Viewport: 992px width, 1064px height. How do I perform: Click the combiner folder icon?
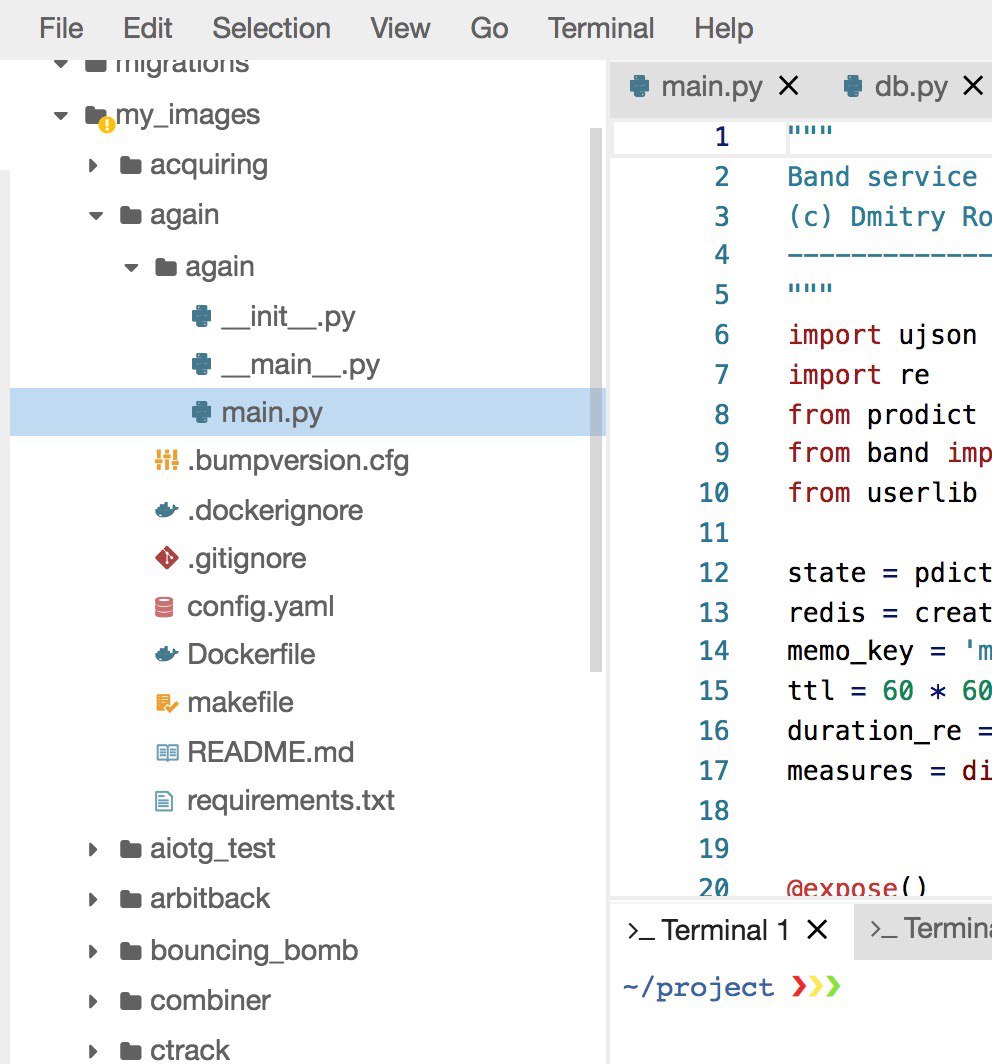coord(130,1001)
